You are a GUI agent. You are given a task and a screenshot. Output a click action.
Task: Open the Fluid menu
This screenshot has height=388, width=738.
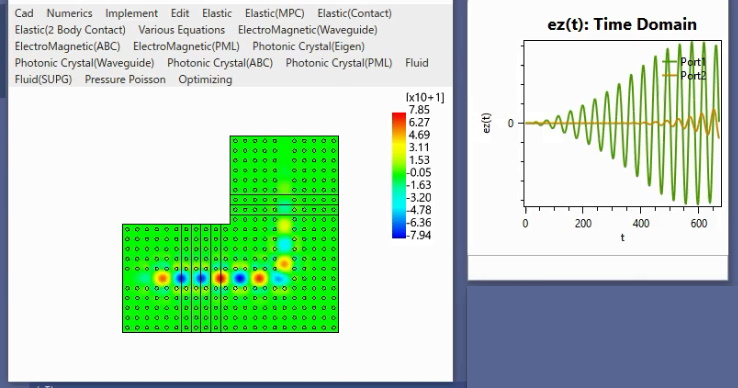tap(417, 63)
